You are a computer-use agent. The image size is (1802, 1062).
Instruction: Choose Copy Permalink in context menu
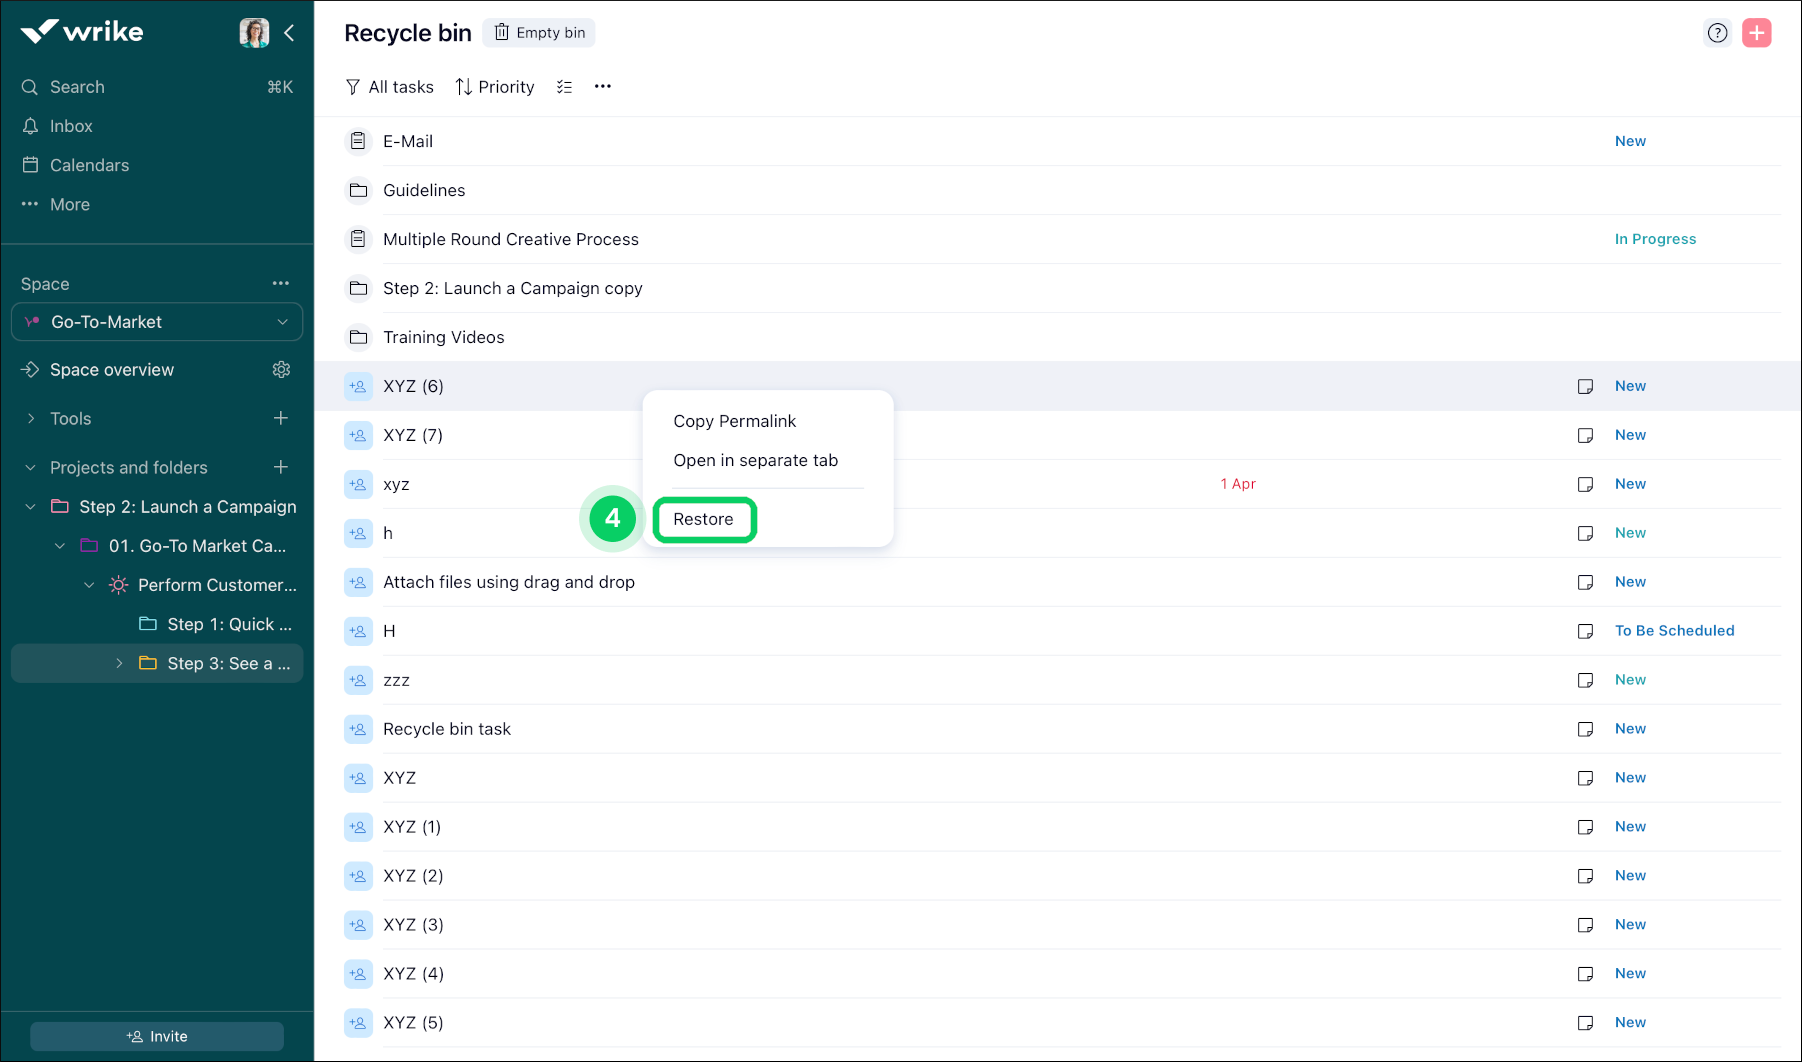(x=734, y=421)
